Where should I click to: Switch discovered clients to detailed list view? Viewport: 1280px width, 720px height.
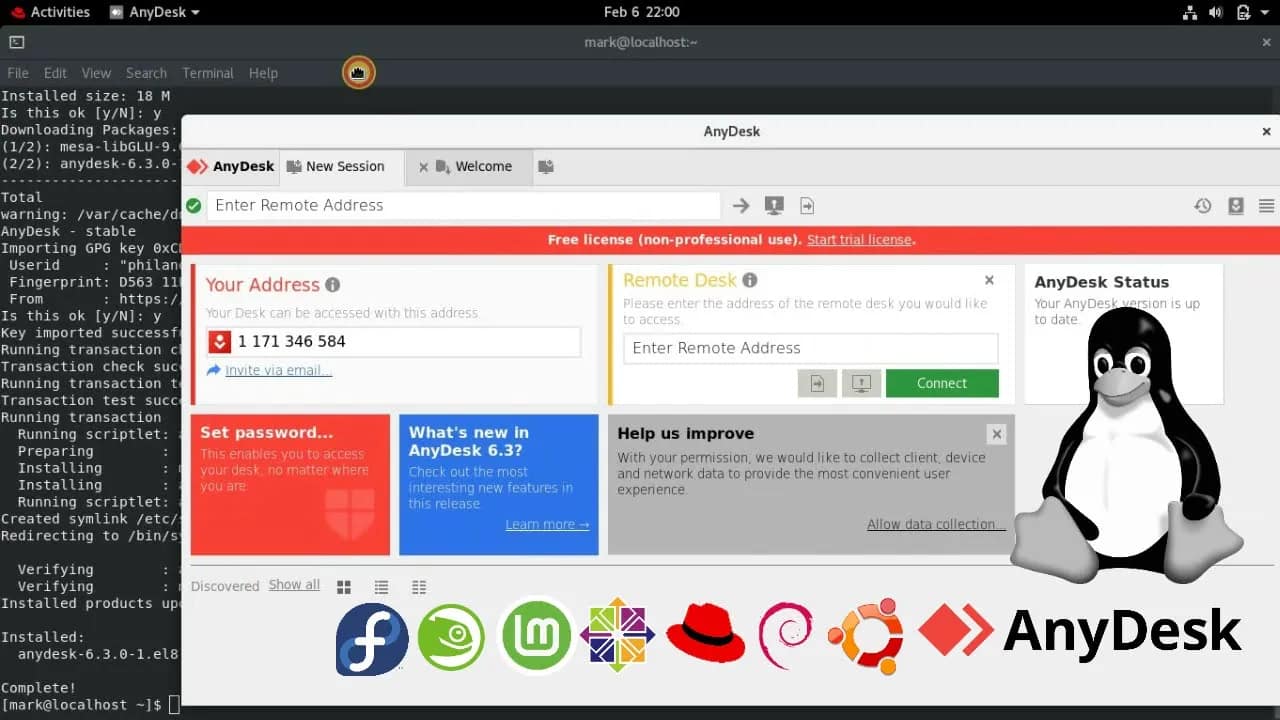click(x=418, y=586)
